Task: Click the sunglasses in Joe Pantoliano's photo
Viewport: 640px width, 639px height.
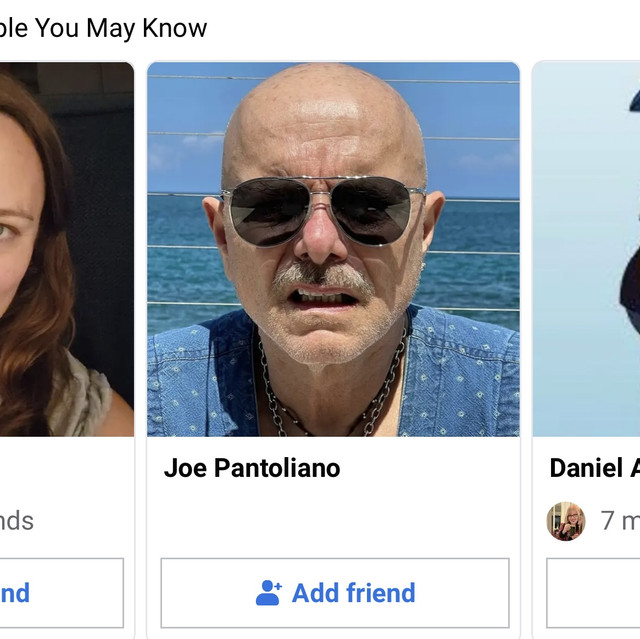Action: coord(323,212)
